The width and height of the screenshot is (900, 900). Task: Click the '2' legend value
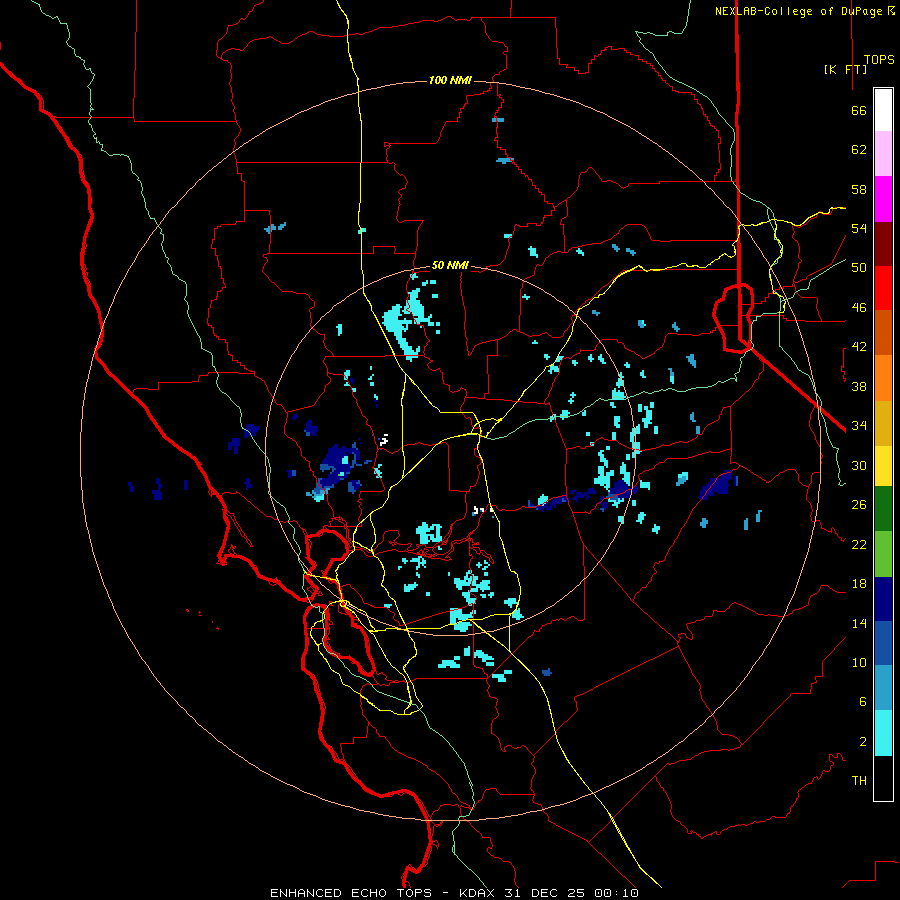pyautogui.click(x=863, y=742)
